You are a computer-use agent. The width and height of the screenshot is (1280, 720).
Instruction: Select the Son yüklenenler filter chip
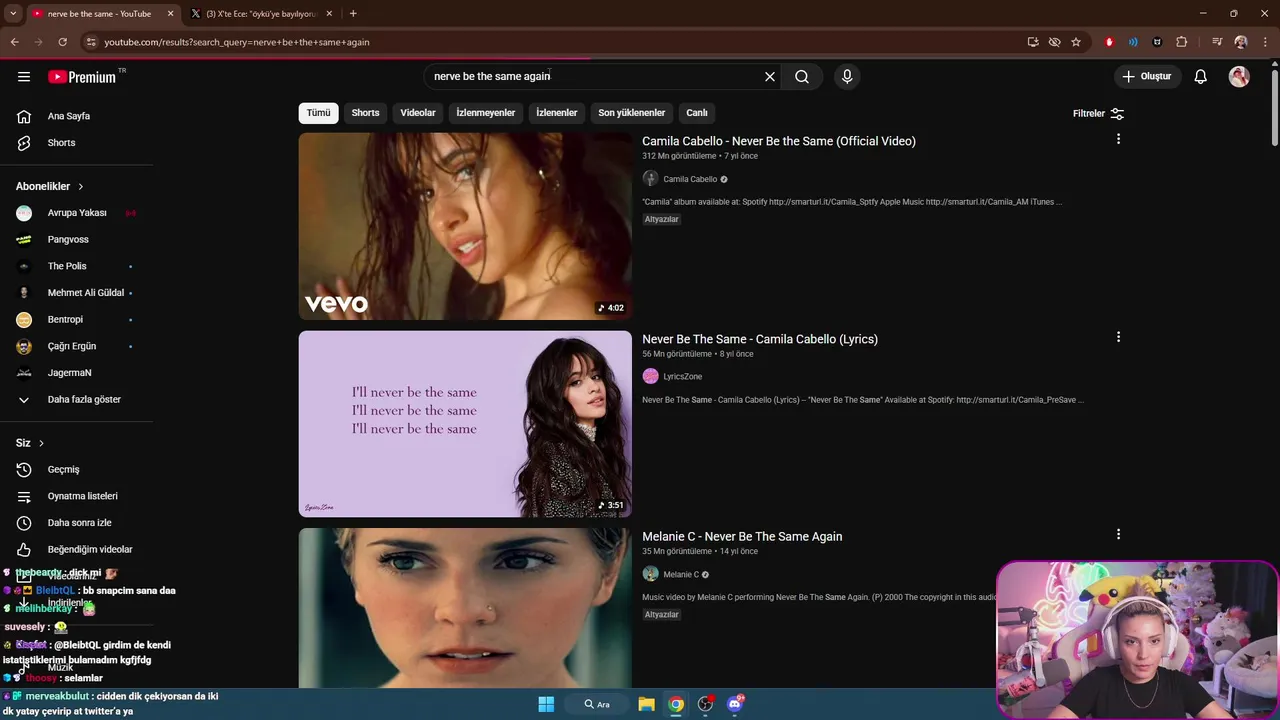pyautogui.click(x=632, y=113)
